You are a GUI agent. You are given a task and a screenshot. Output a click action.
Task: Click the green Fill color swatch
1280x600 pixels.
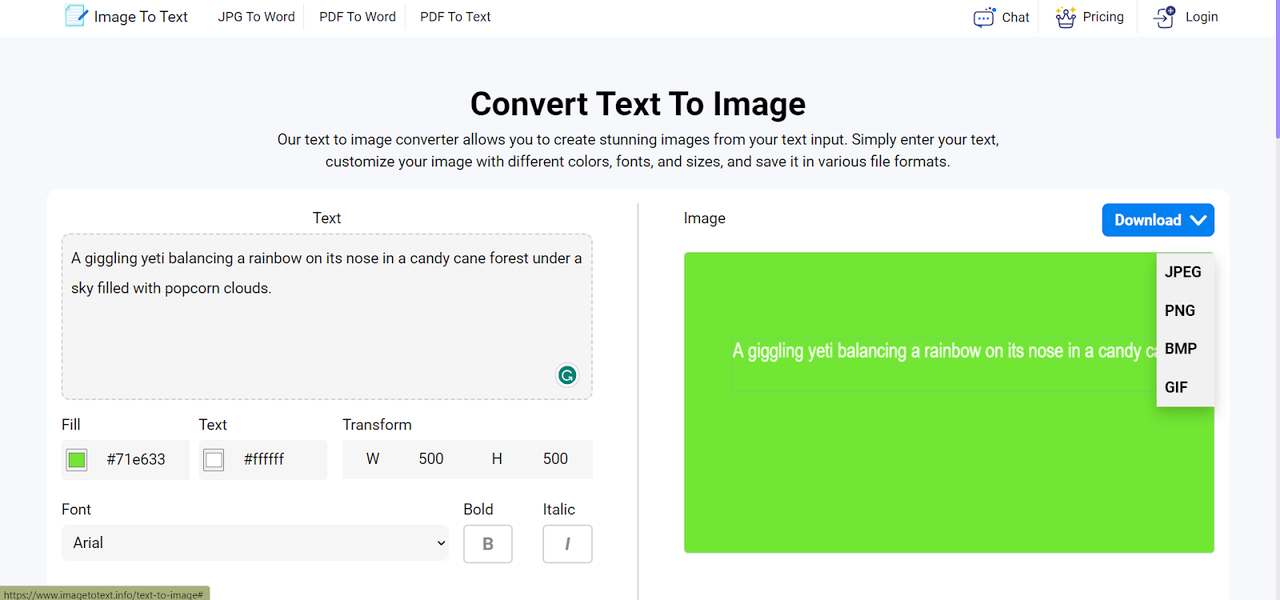(77, 460)
